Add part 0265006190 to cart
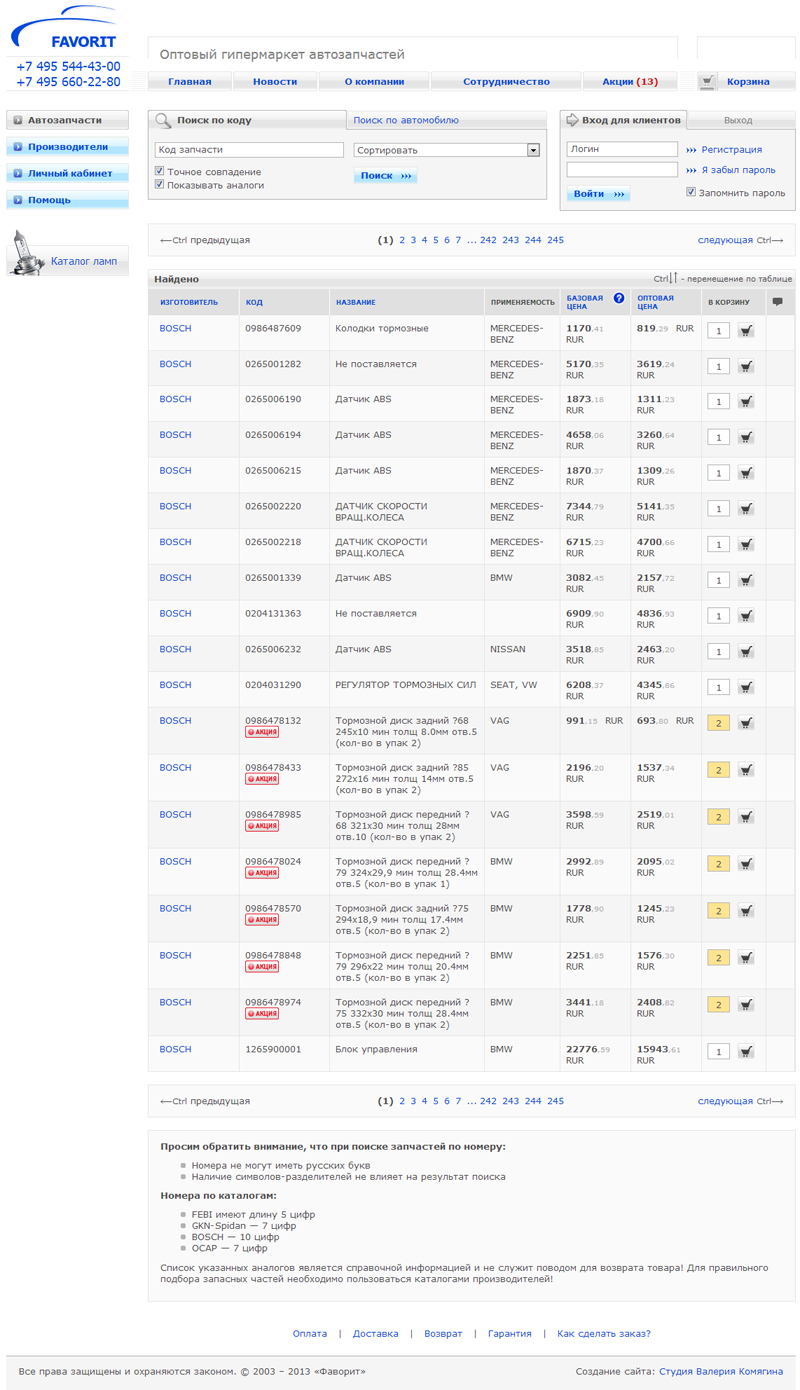The width and height of the screenshot is (800, 1390). [x=746, y=402]
